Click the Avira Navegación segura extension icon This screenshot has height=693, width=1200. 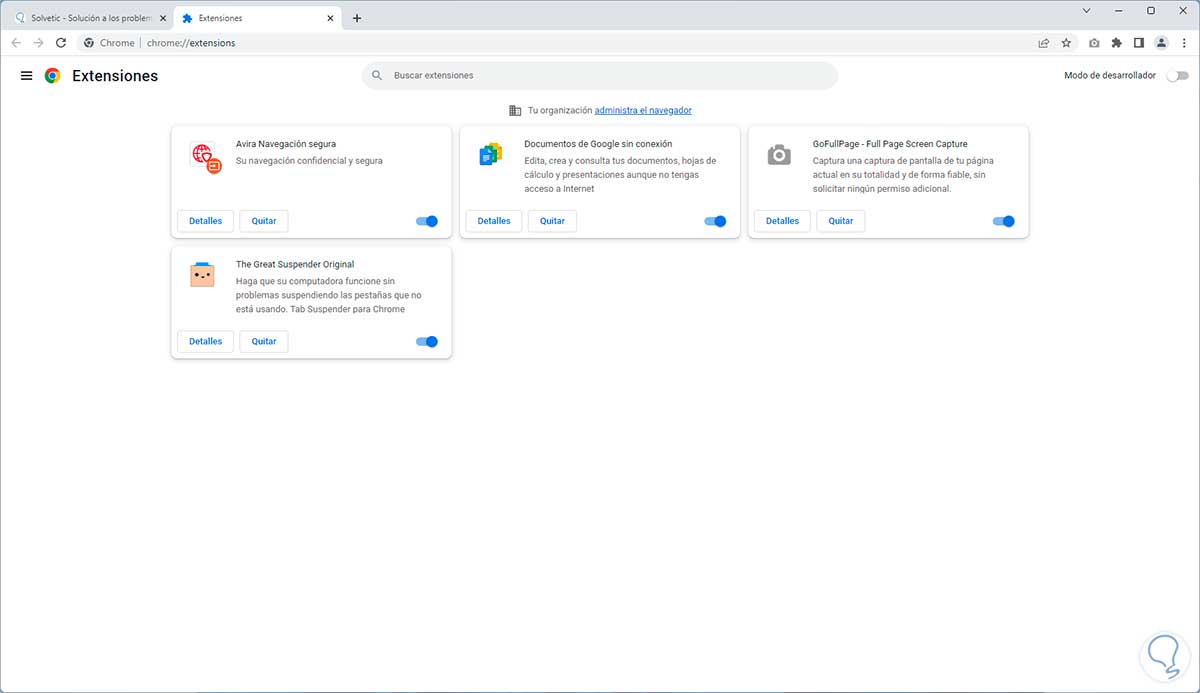click(206, 157)
